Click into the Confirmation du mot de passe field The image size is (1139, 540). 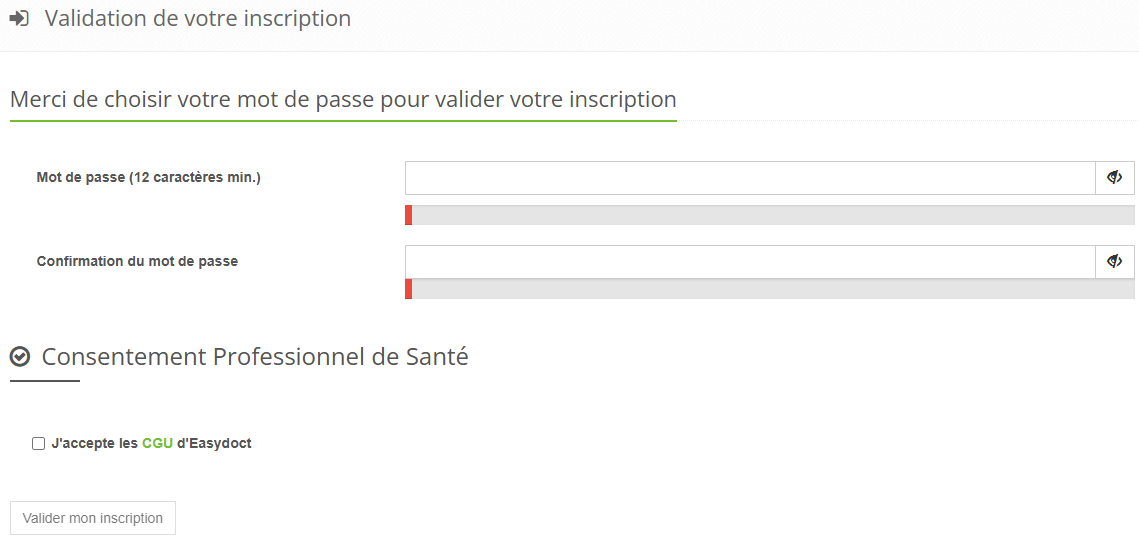click(750, 262)
